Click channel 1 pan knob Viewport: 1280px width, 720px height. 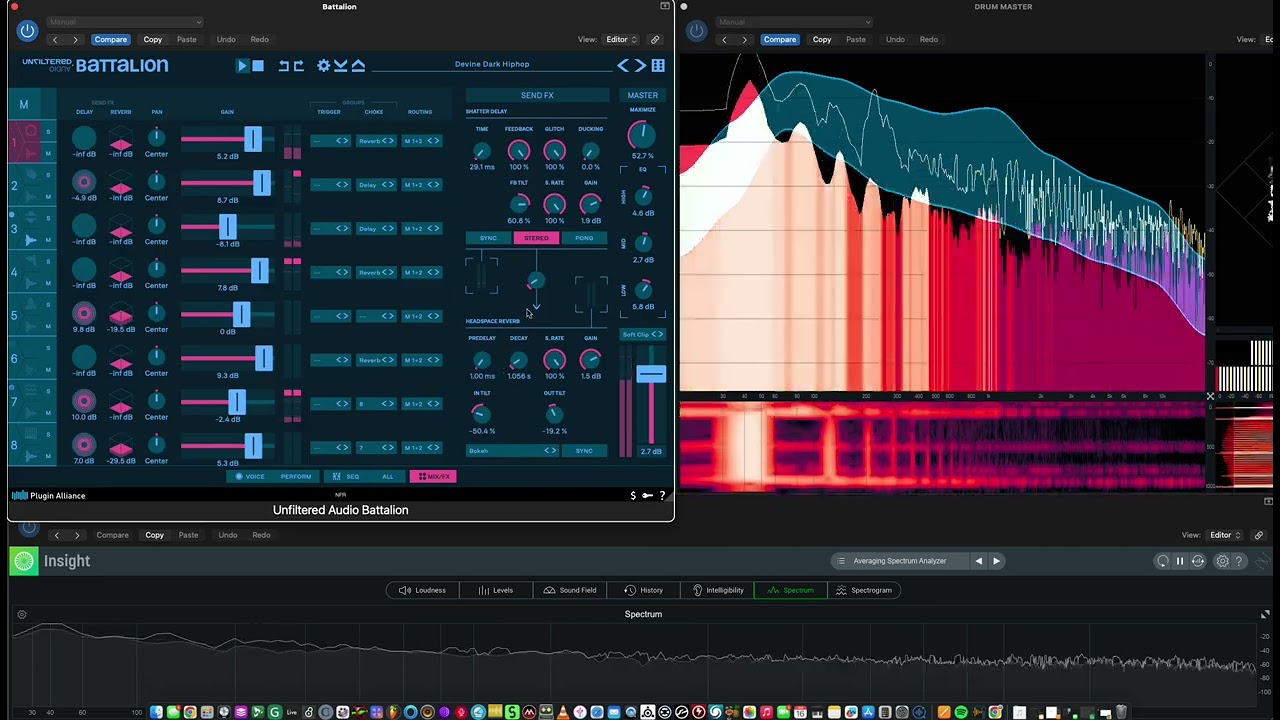(156, 137)
